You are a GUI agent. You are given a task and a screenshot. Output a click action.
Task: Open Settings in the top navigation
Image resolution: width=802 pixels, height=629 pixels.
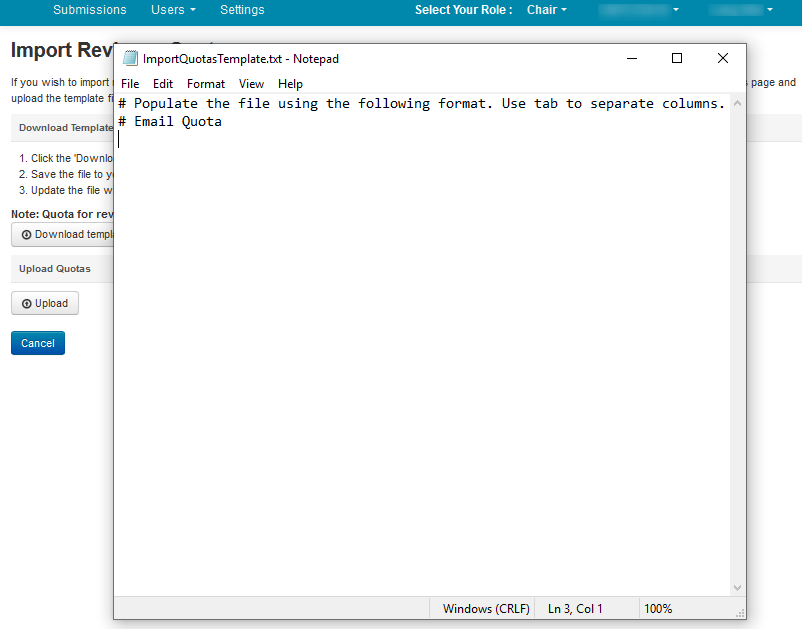[x=242, y=10]
